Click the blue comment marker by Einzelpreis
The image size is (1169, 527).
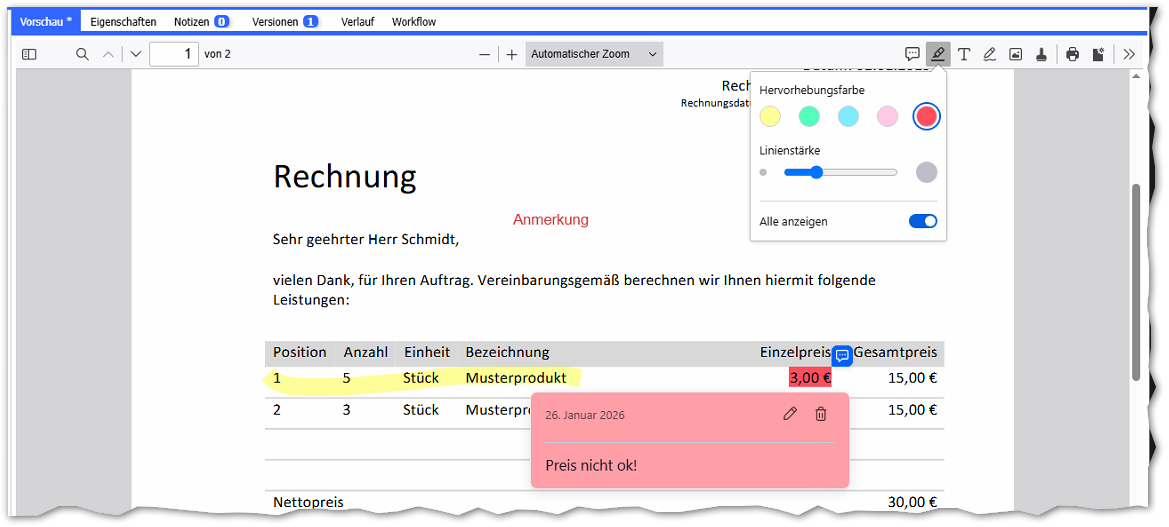[842, 356]
